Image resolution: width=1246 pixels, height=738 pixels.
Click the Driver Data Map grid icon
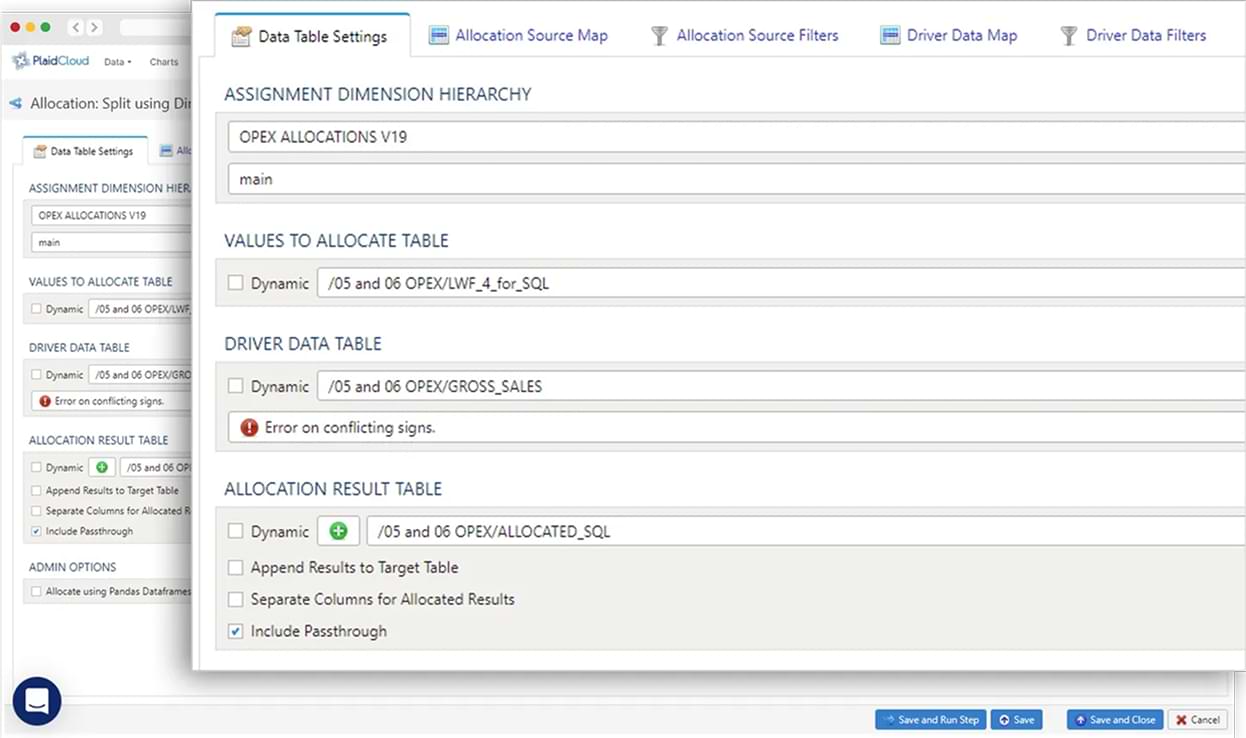coord(890,36)
